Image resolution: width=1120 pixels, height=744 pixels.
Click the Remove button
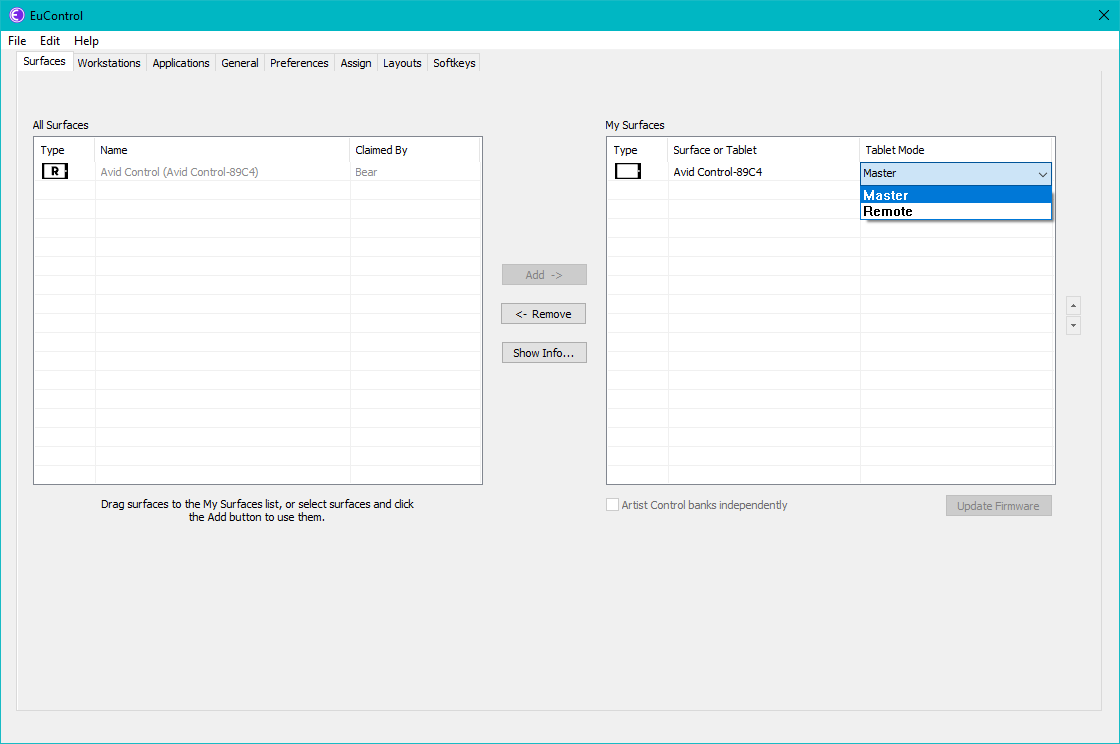click(x=543, y=314)
